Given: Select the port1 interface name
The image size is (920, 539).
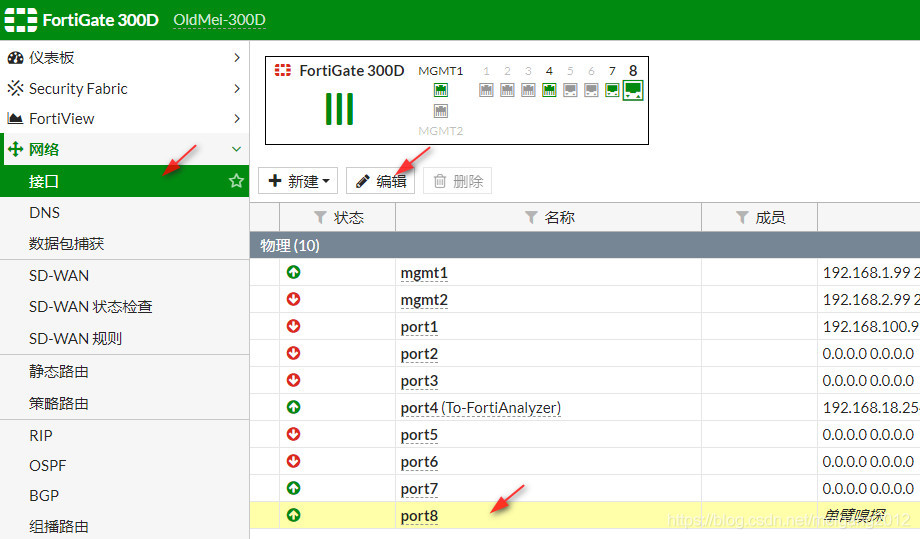Looking at the screenshot, I should point(419,327).
